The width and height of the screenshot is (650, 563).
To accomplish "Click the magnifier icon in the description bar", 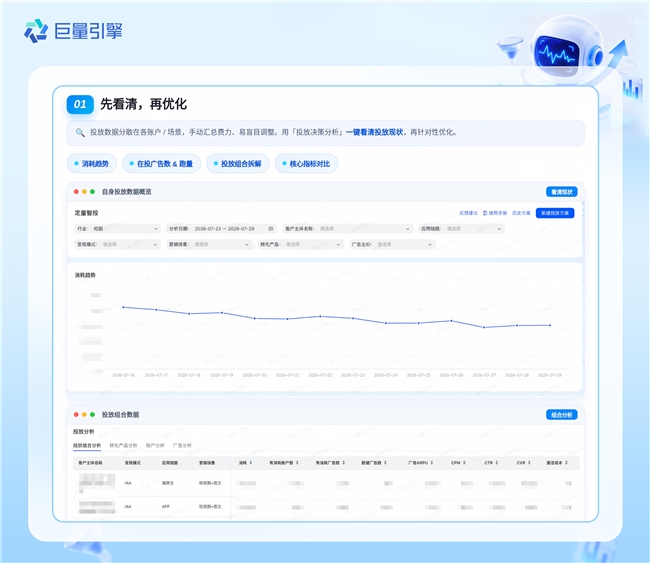I will (x=80, y=132).
